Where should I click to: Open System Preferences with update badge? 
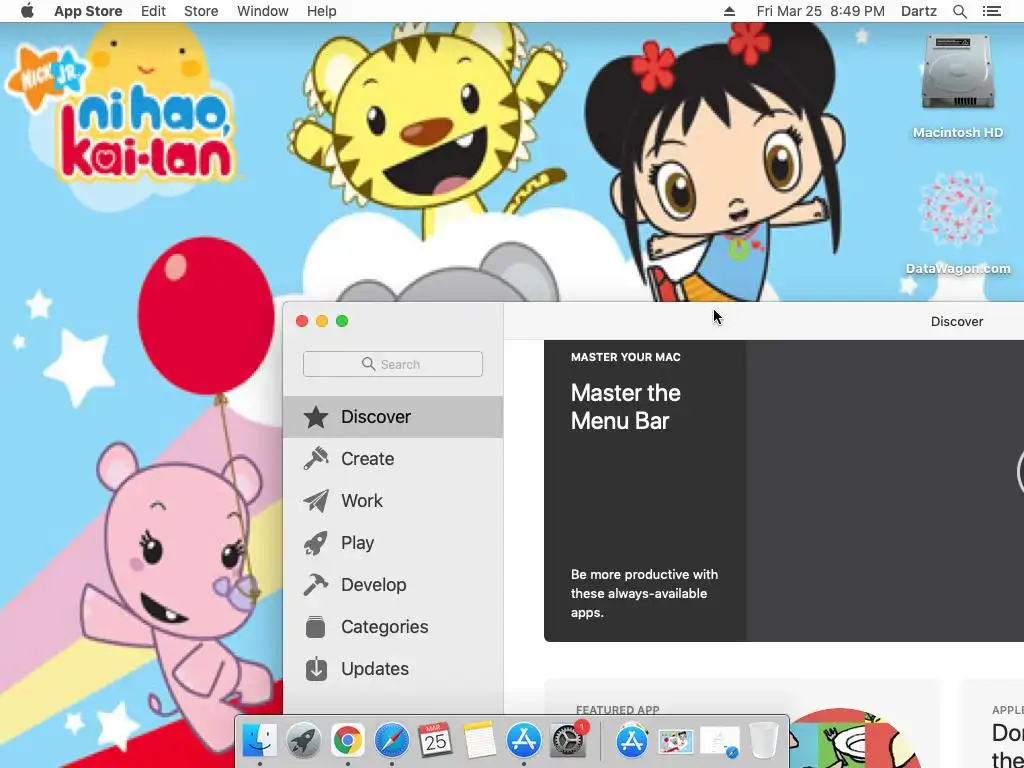(x=568, y=741)
